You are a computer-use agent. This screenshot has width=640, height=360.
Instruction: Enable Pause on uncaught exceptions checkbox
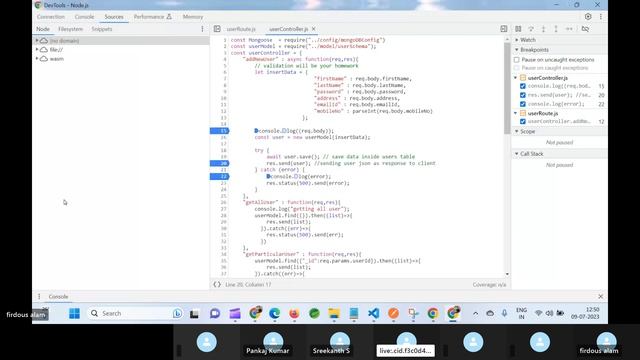(517, 60)
